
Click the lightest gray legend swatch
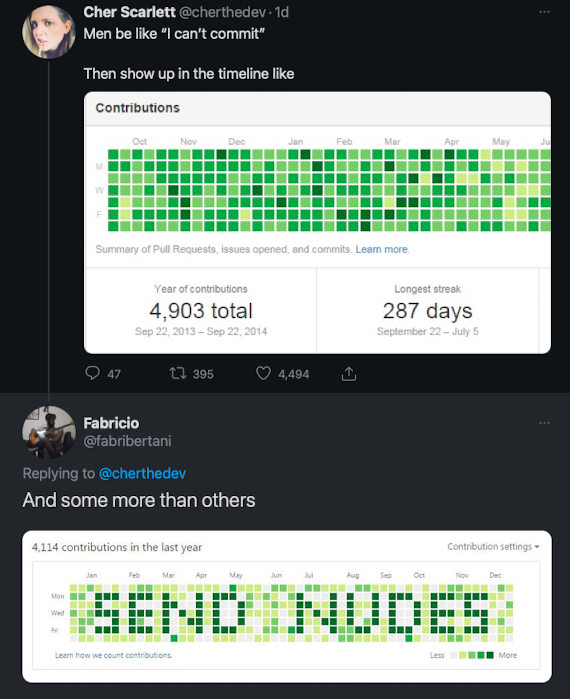pos(454,655)
